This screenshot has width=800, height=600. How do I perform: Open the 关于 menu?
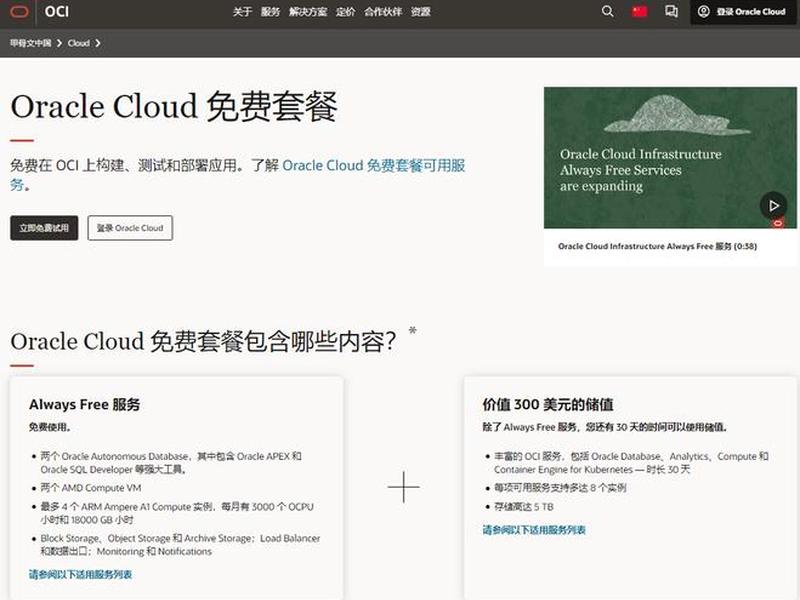(242, 12)
